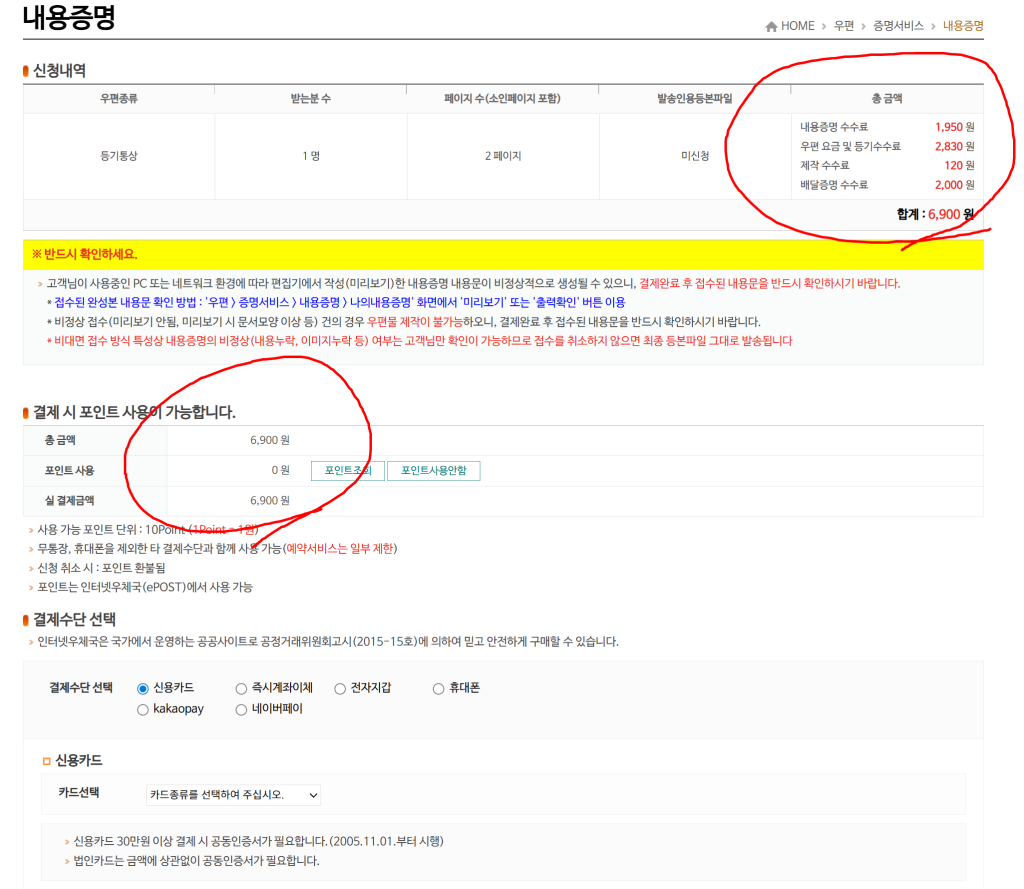The image size is (1024, 889).
Task: Click the 미신청 table cell
Action: [695, 156]
